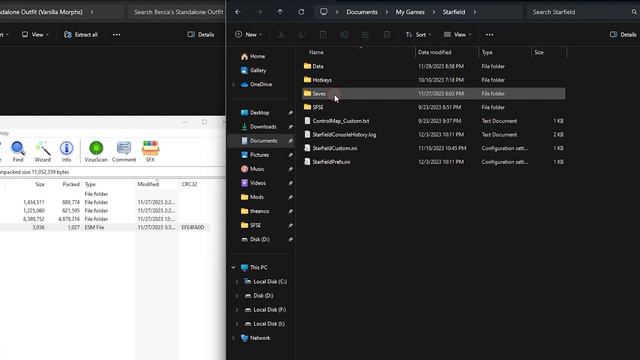Viewport: 640px width, 360px height.
Task: Unpin Documents from quick access
Action: pos(290,141)
